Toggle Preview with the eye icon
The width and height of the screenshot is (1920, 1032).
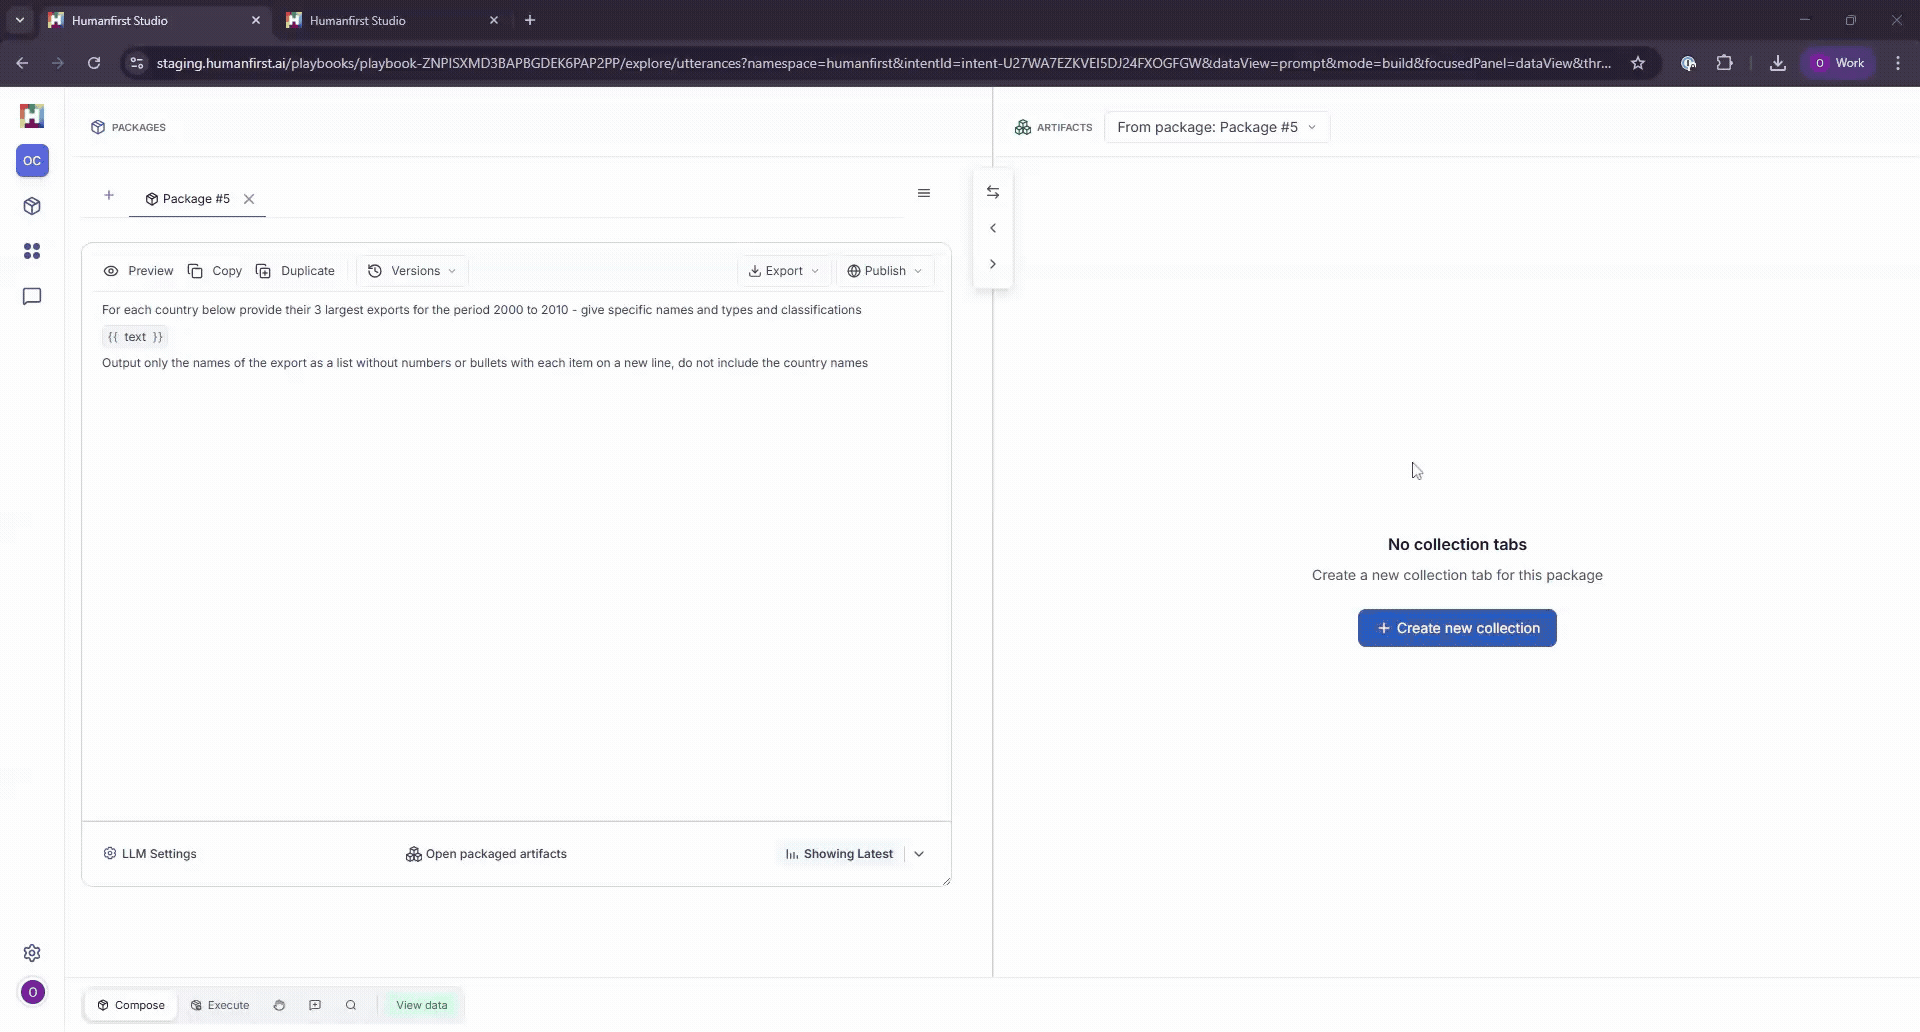point(139,271)
